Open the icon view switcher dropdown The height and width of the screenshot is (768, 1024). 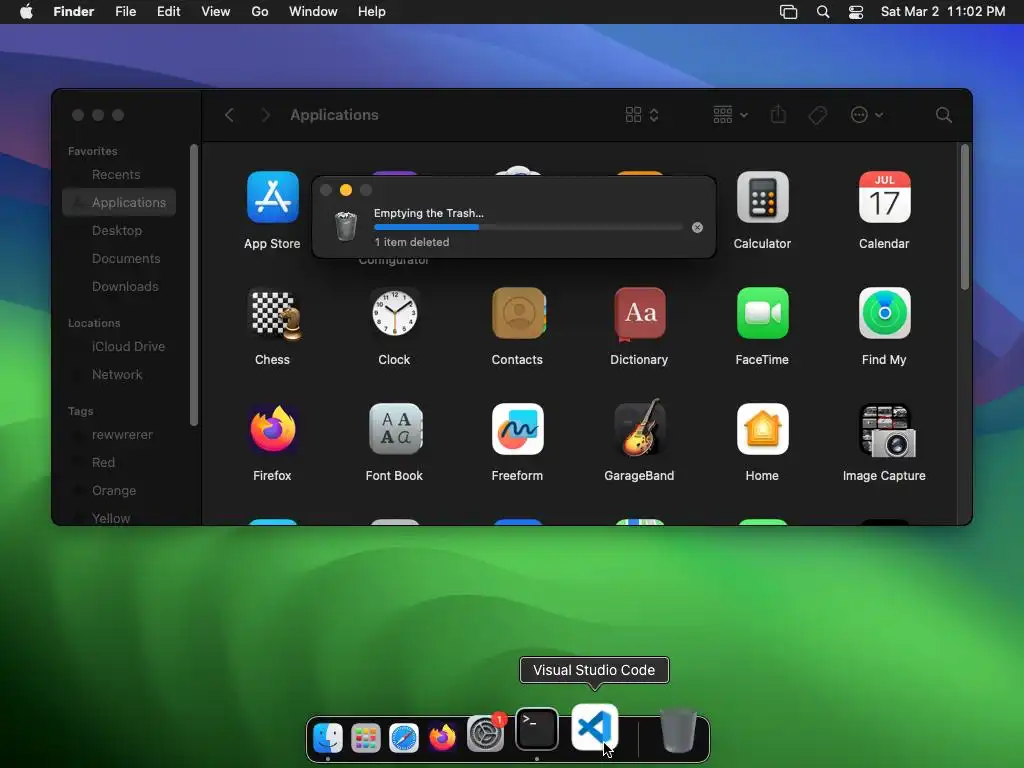pyautogui.click(x=641, y=115)
